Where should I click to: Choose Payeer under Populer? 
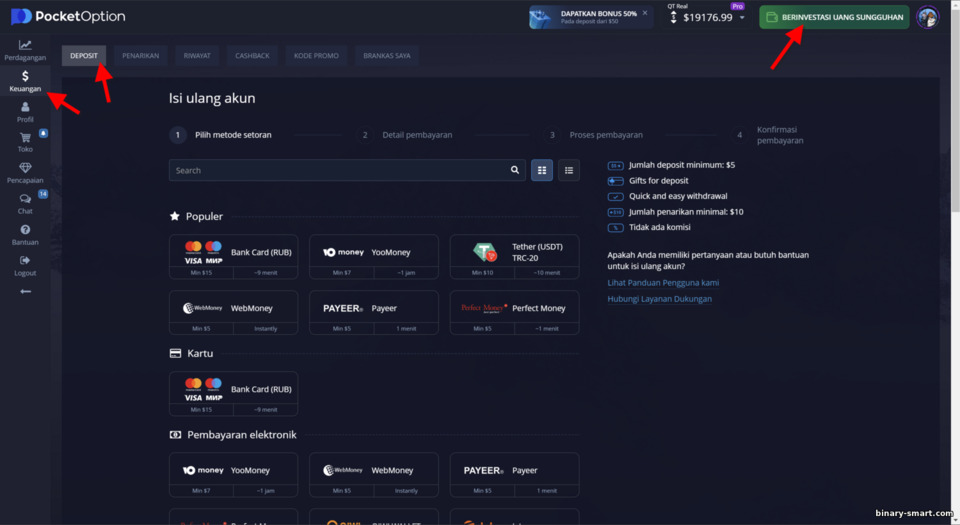(373, 313)
